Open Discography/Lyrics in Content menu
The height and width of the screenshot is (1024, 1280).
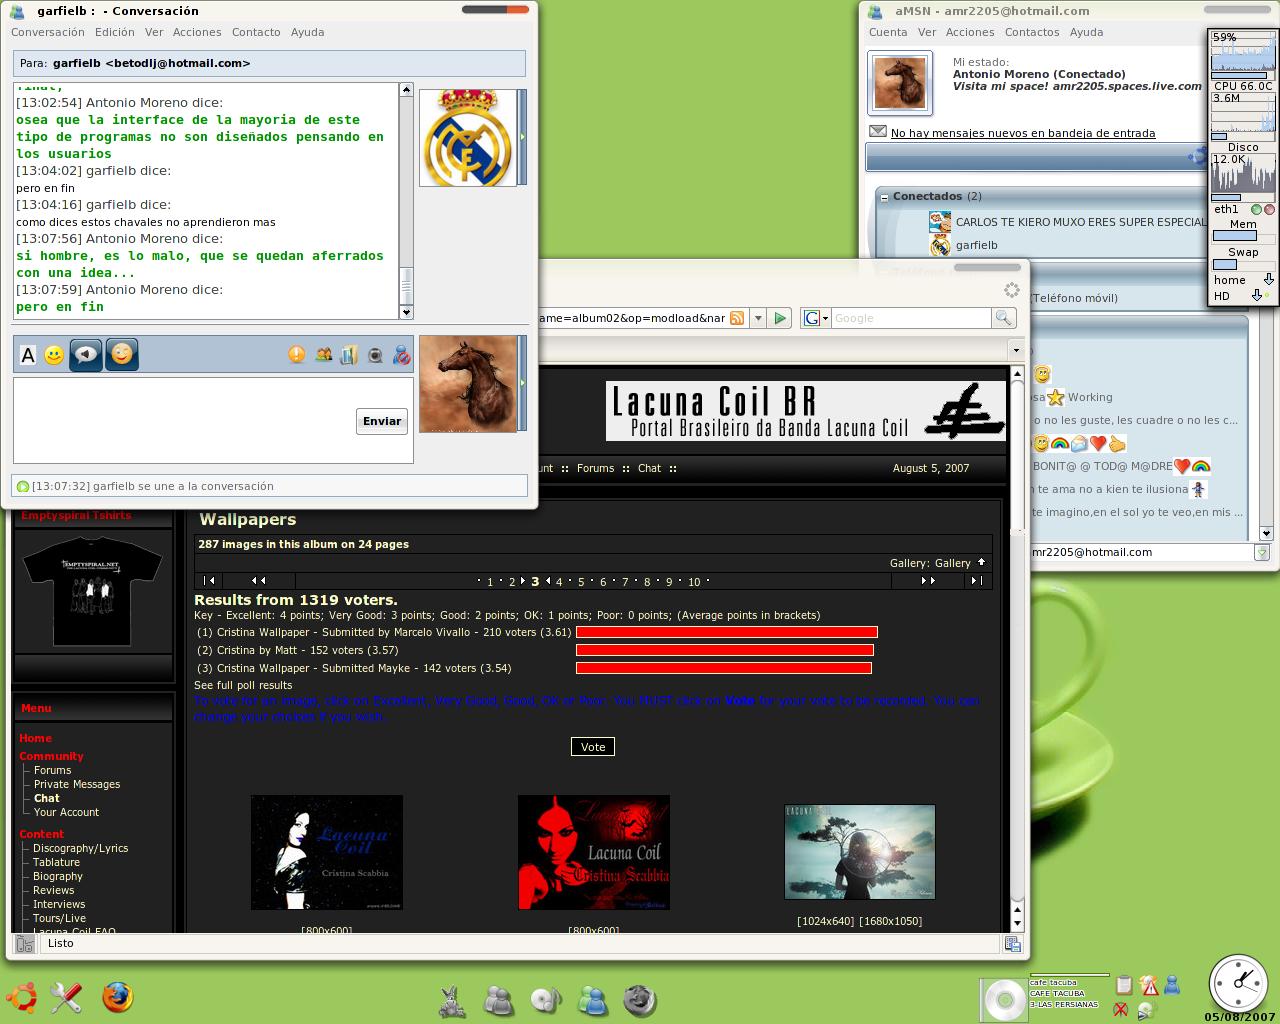[81, 848]
